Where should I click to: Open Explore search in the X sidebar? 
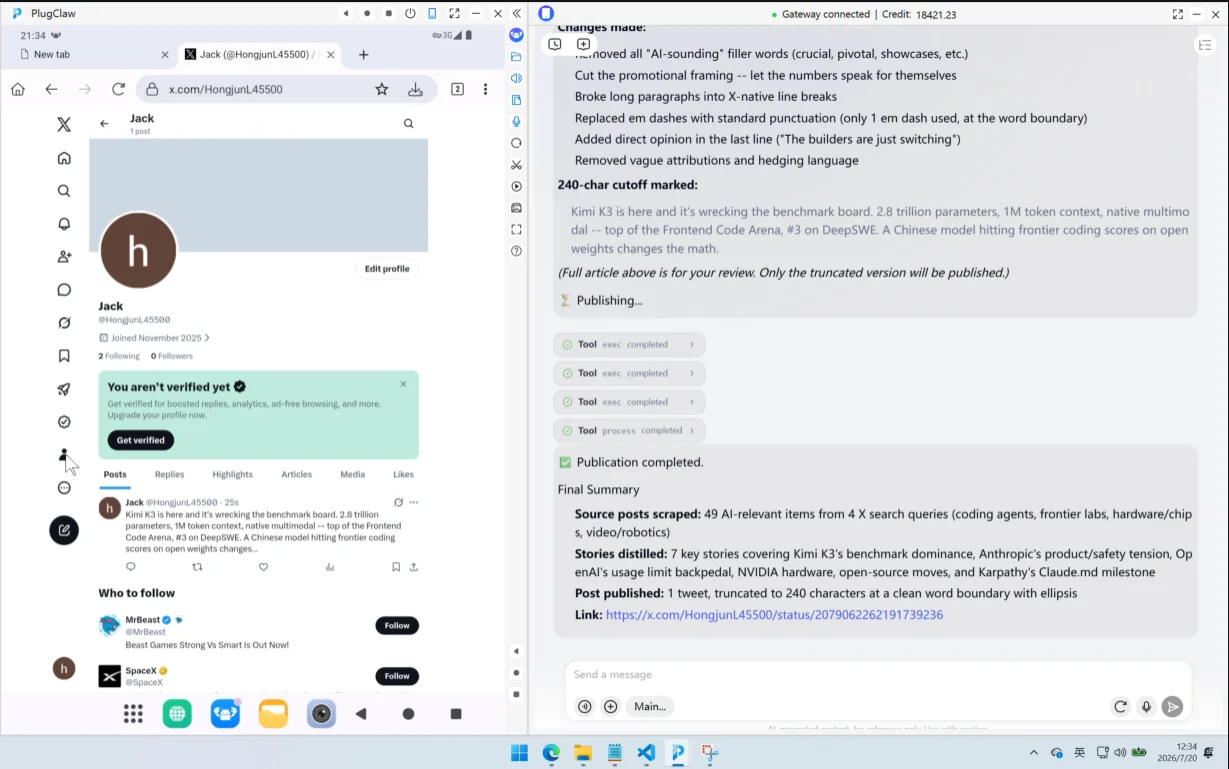(64, 191)
